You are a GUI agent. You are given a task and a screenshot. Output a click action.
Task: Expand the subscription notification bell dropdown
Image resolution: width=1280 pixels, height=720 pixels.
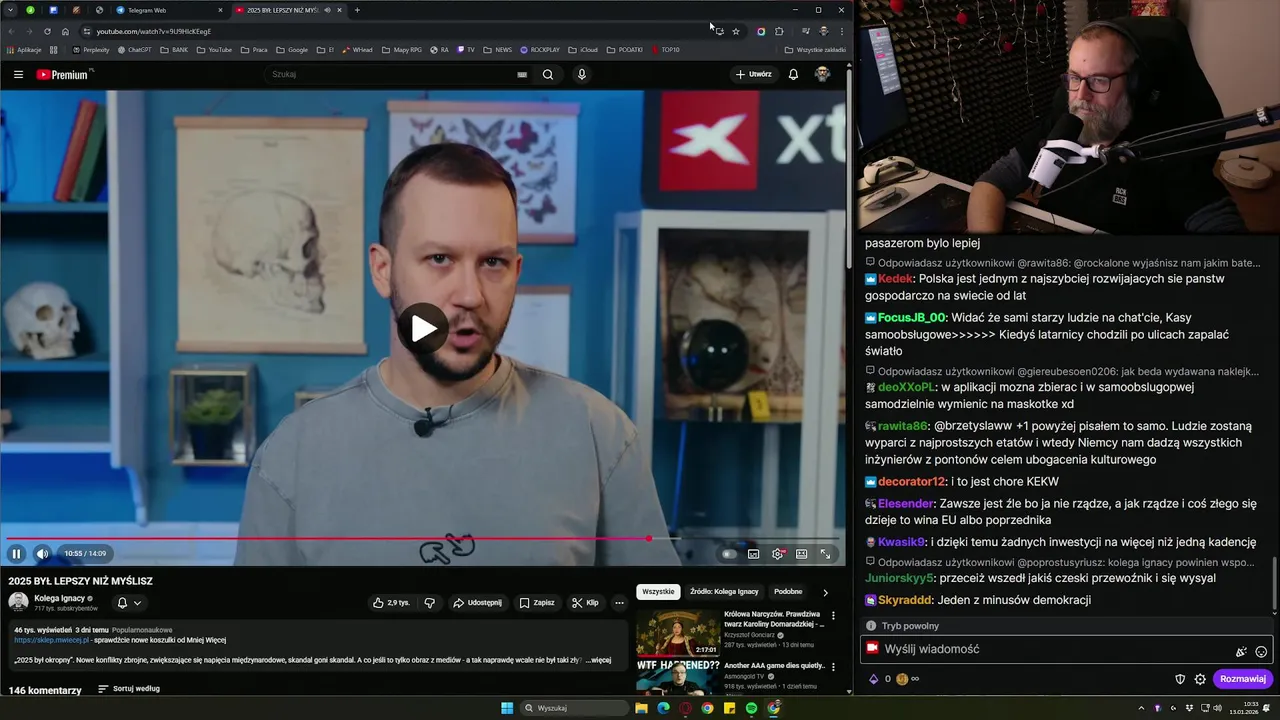[x=129, y=603]
